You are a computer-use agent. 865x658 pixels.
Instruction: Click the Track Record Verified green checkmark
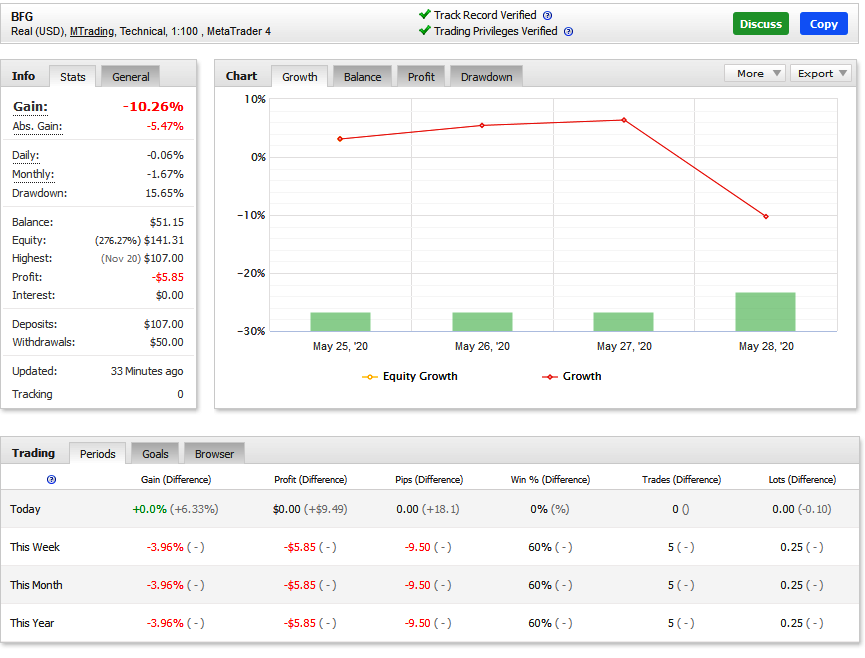424,14
